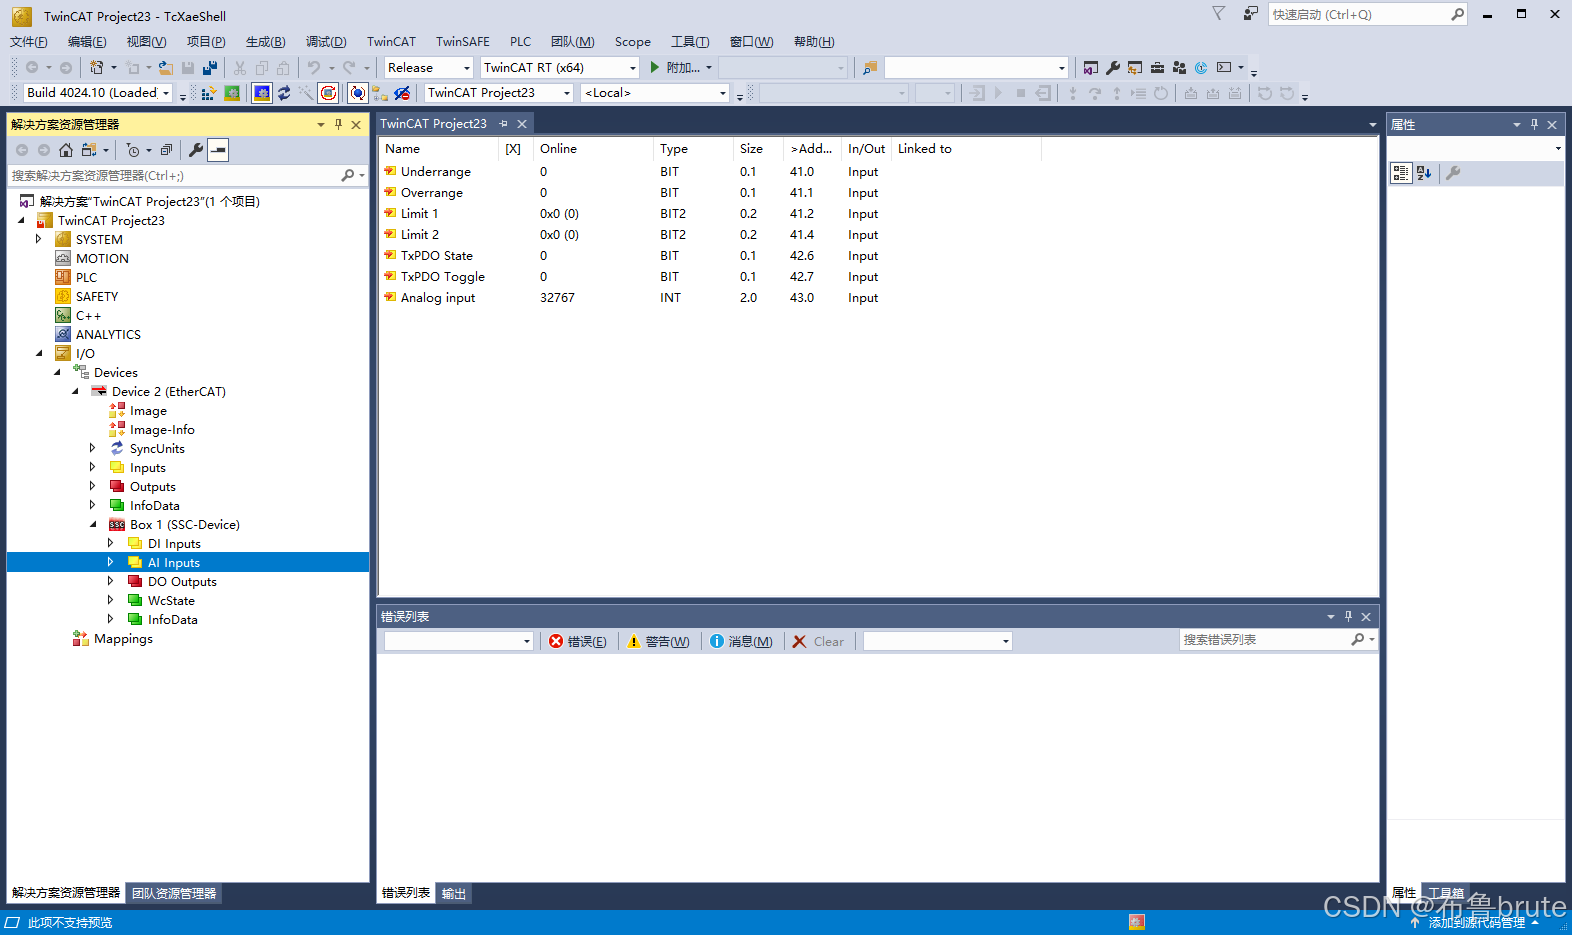Click the Restart TwinCAT Run Mode icon
The width and height of the screenshot is (1572, 935).
click(232, 93)
